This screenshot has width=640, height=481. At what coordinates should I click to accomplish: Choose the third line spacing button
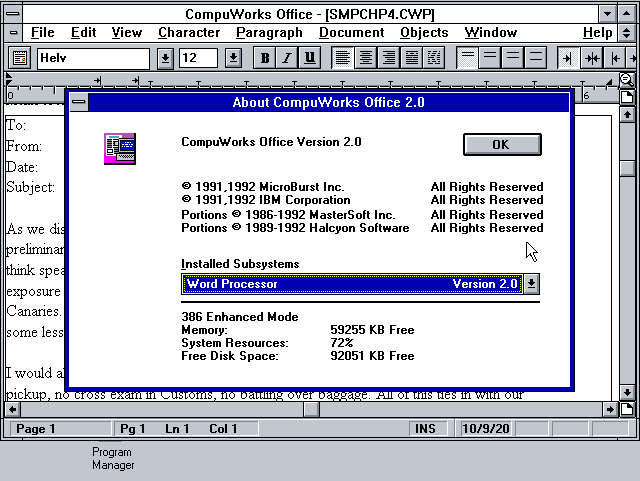coord(513,58)
